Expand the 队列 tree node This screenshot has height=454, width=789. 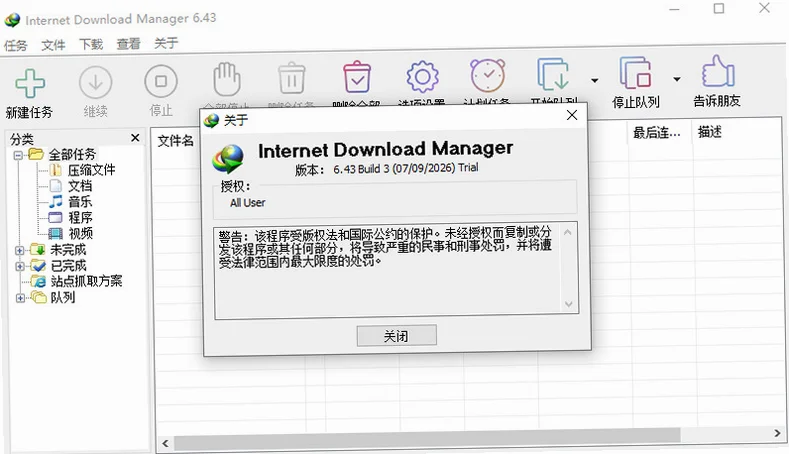[x=20, y=298]
